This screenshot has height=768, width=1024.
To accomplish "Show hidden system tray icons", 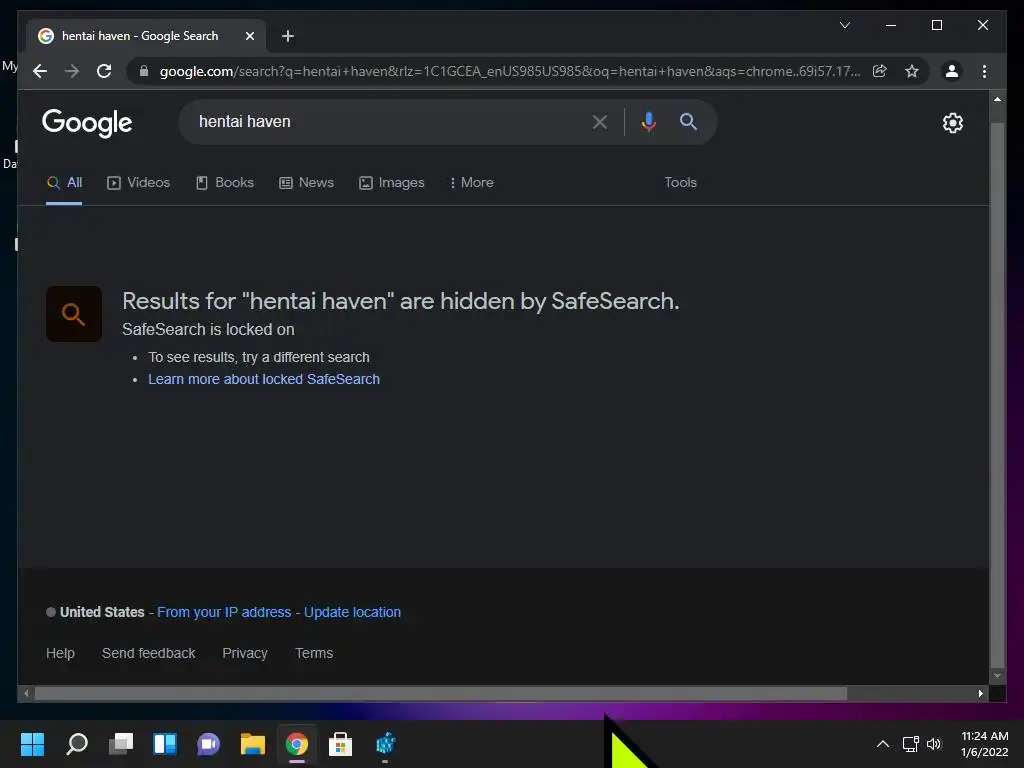I will tap(882, 744).
